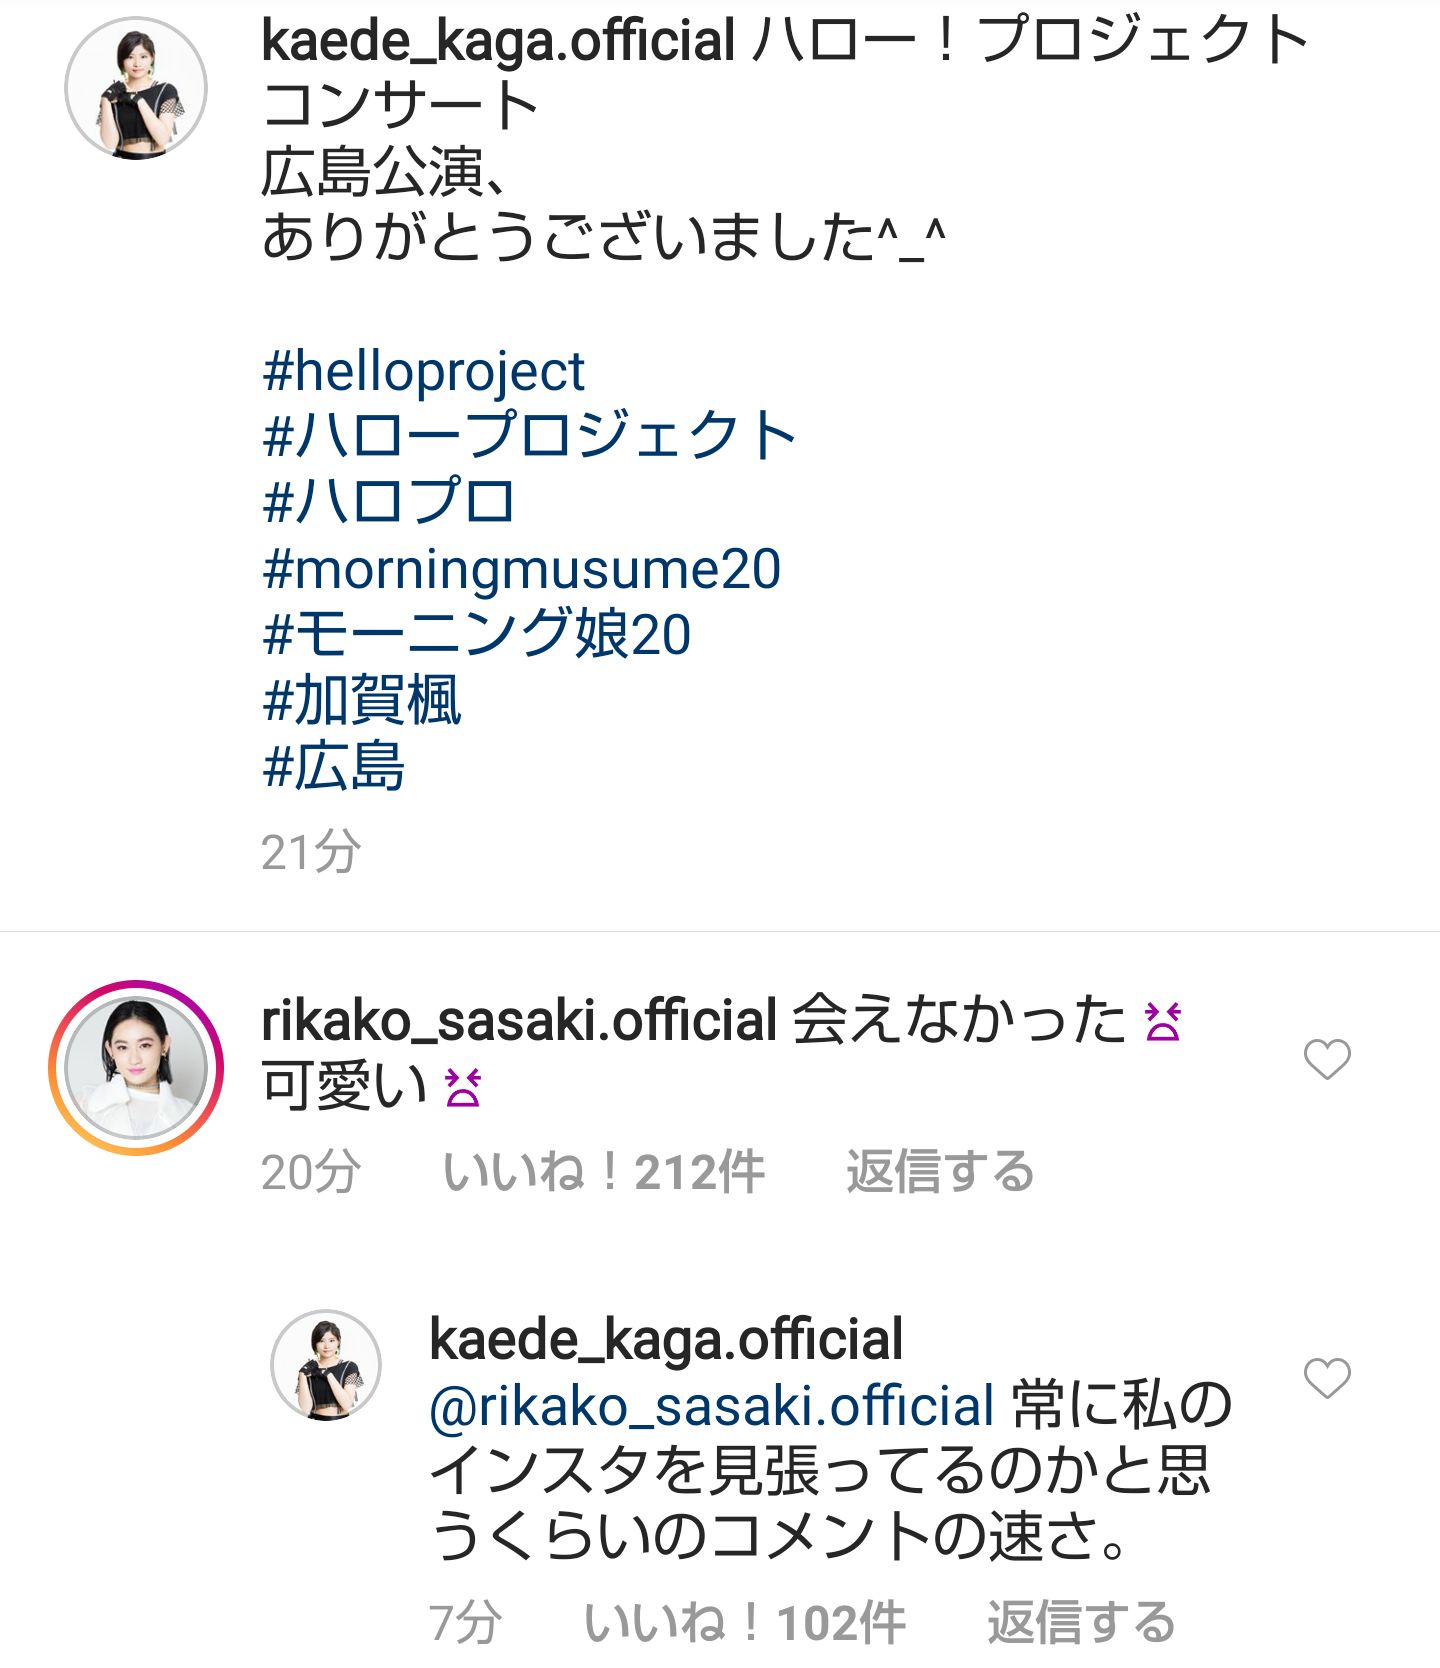The image size is (1440, 1668).
Task: Reply to kaede_kaga's reply via 返信する
Action: pyautogui.click(x=1081, y=1622)
